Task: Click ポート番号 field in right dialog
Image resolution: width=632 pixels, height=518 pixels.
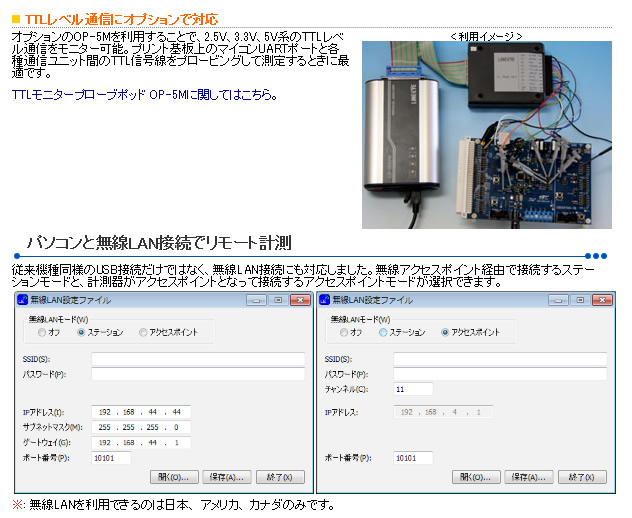Action: point(413,458)
